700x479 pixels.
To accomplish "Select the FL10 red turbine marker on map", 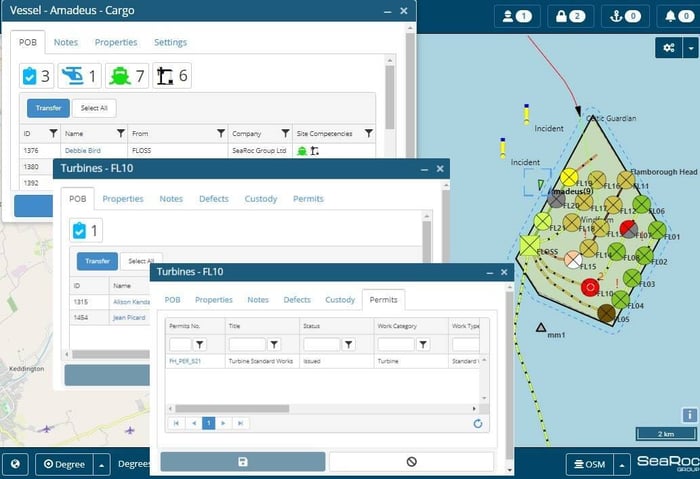I will 590,287.
